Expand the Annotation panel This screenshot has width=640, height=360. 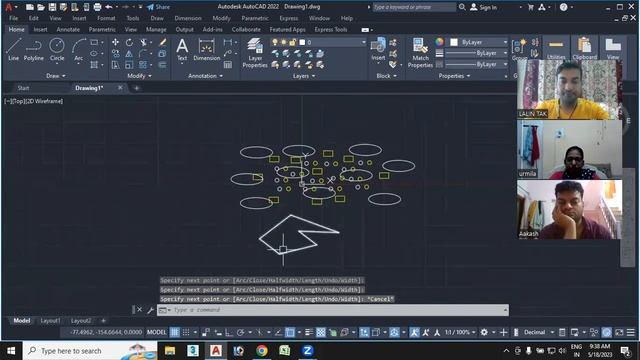pos(205,76)
